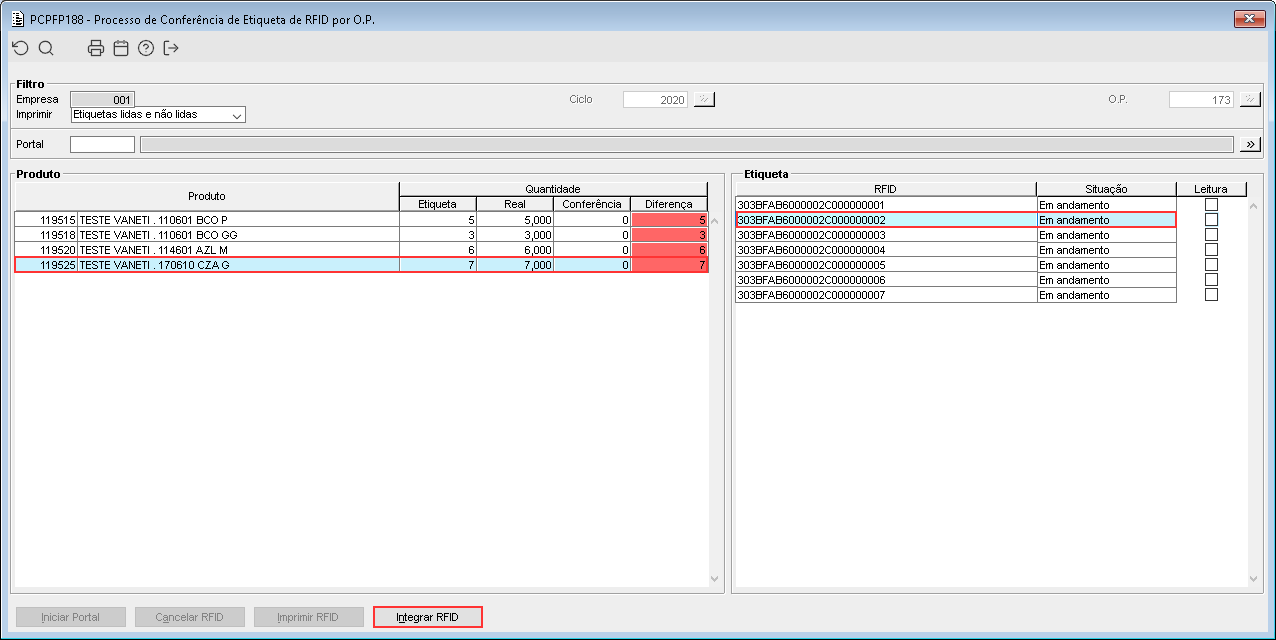
Task: Select product row 119518 TESTE VANETI . 110601 BCO GG
Action: (361, 235)
